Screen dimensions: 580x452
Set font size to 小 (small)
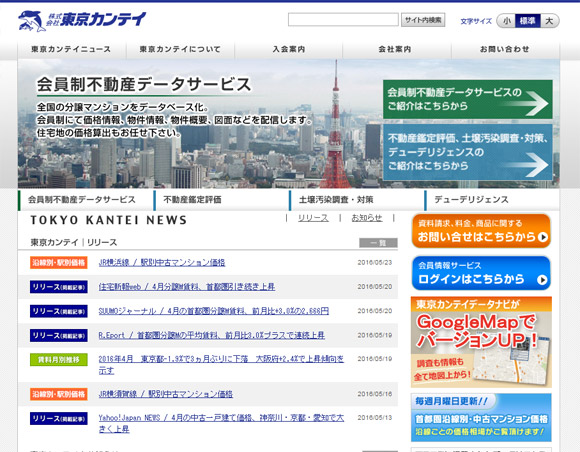[506, 21]
